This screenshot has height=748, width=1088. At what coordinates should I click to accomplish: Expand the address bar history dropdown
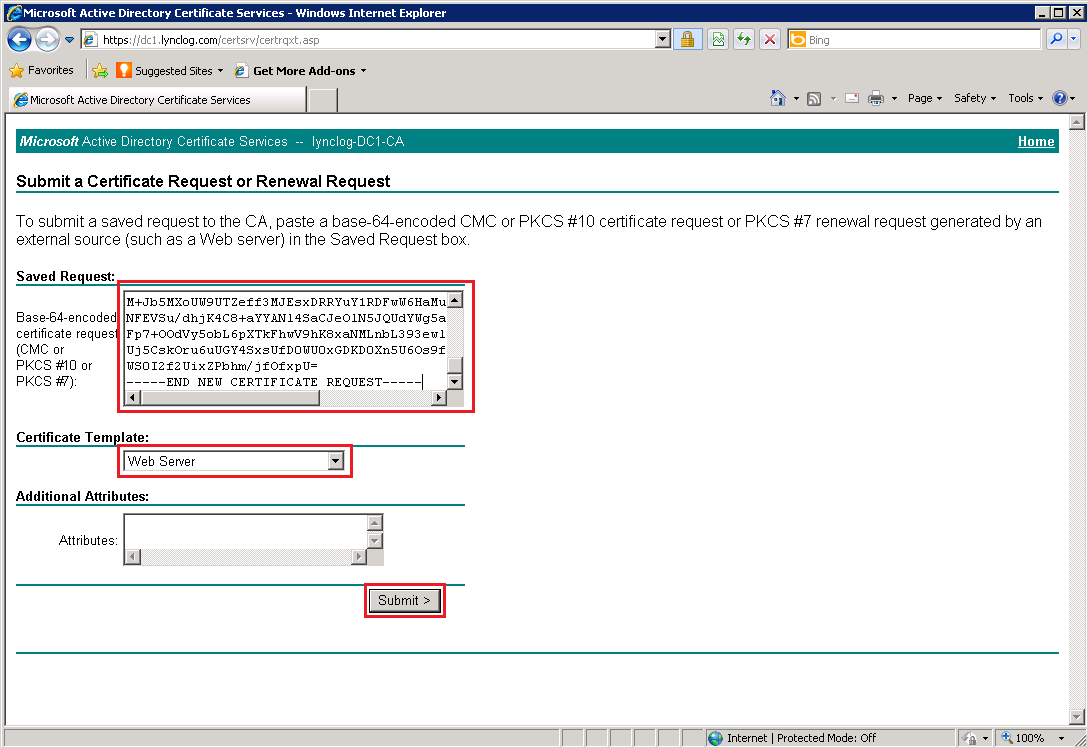point(663,40)
